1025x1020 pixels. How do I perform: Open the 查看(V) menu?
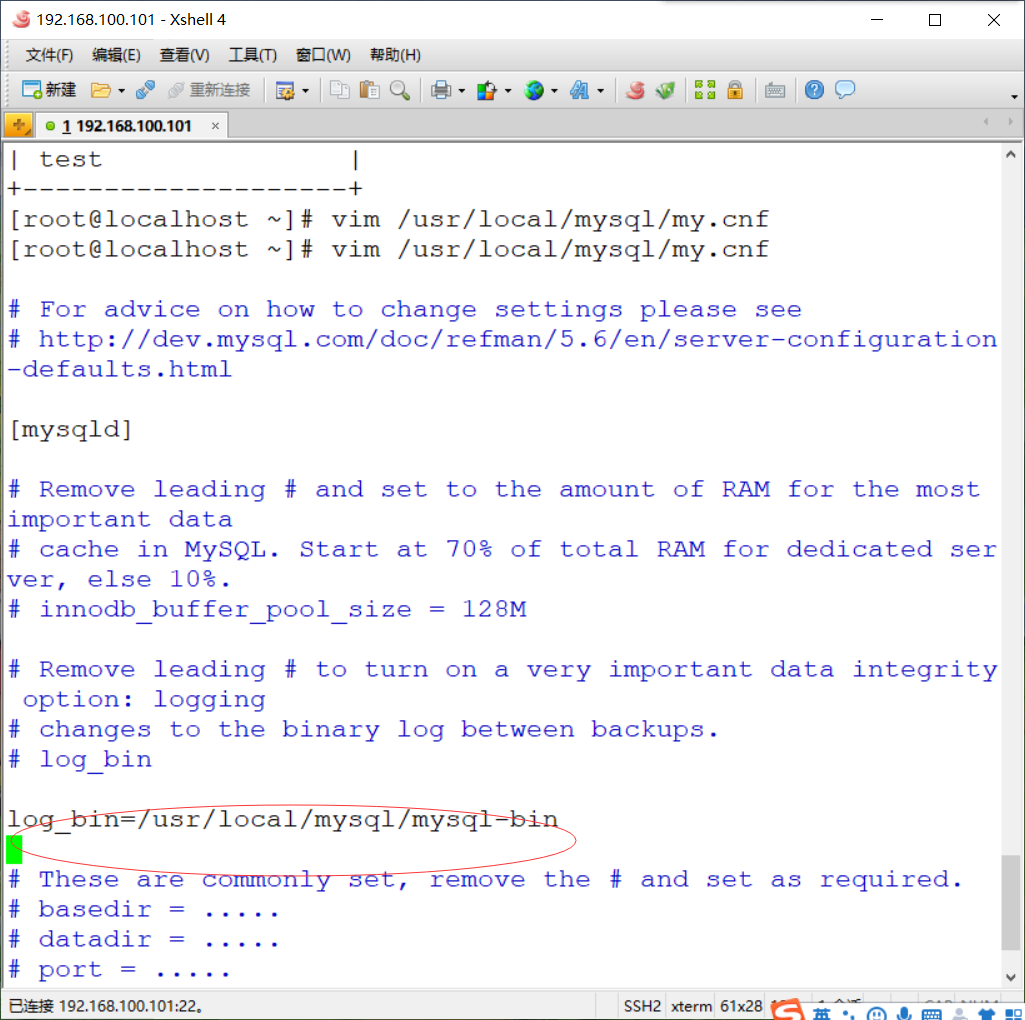tap(184, 55)
